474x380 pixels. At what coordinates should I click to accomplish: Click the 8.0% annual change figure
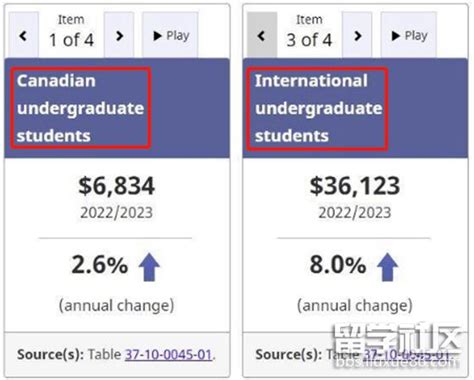(338, 265)
